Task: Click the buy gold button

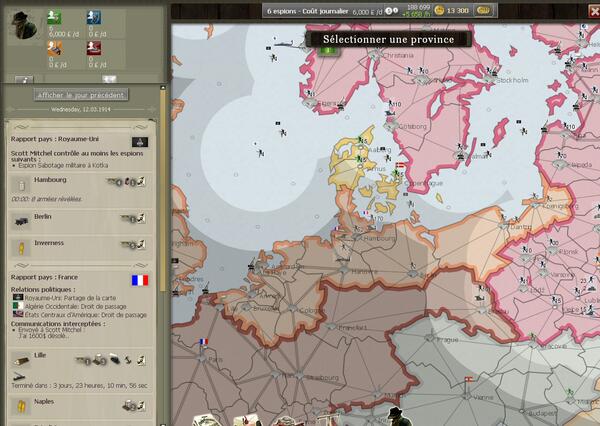Action: click(483, 11)
